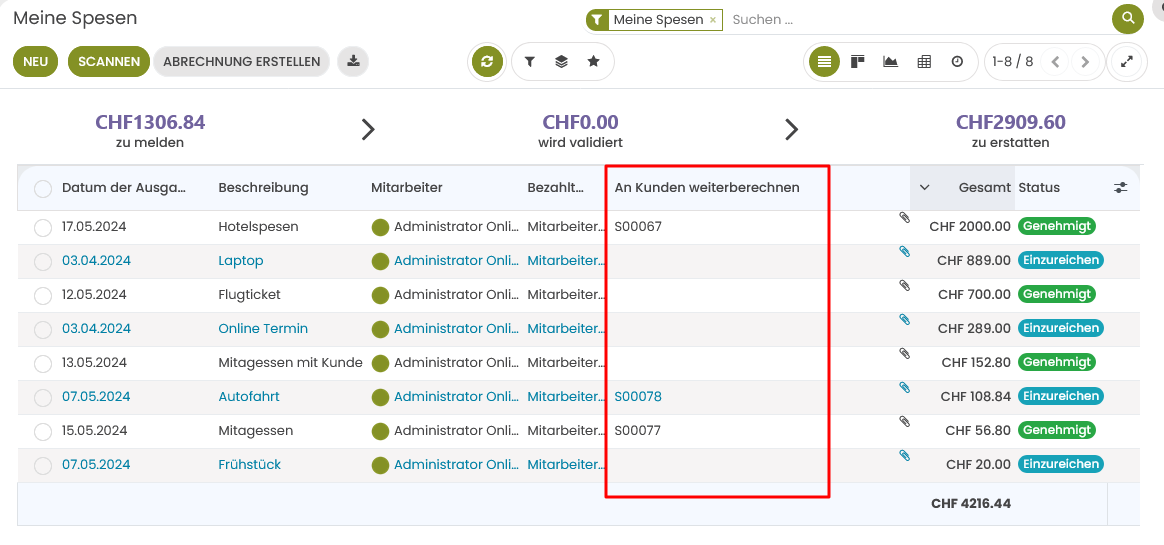Viewport: 1164px width, 545px height.
Task: Switch to pivot table view
Action: click(924, 62)
